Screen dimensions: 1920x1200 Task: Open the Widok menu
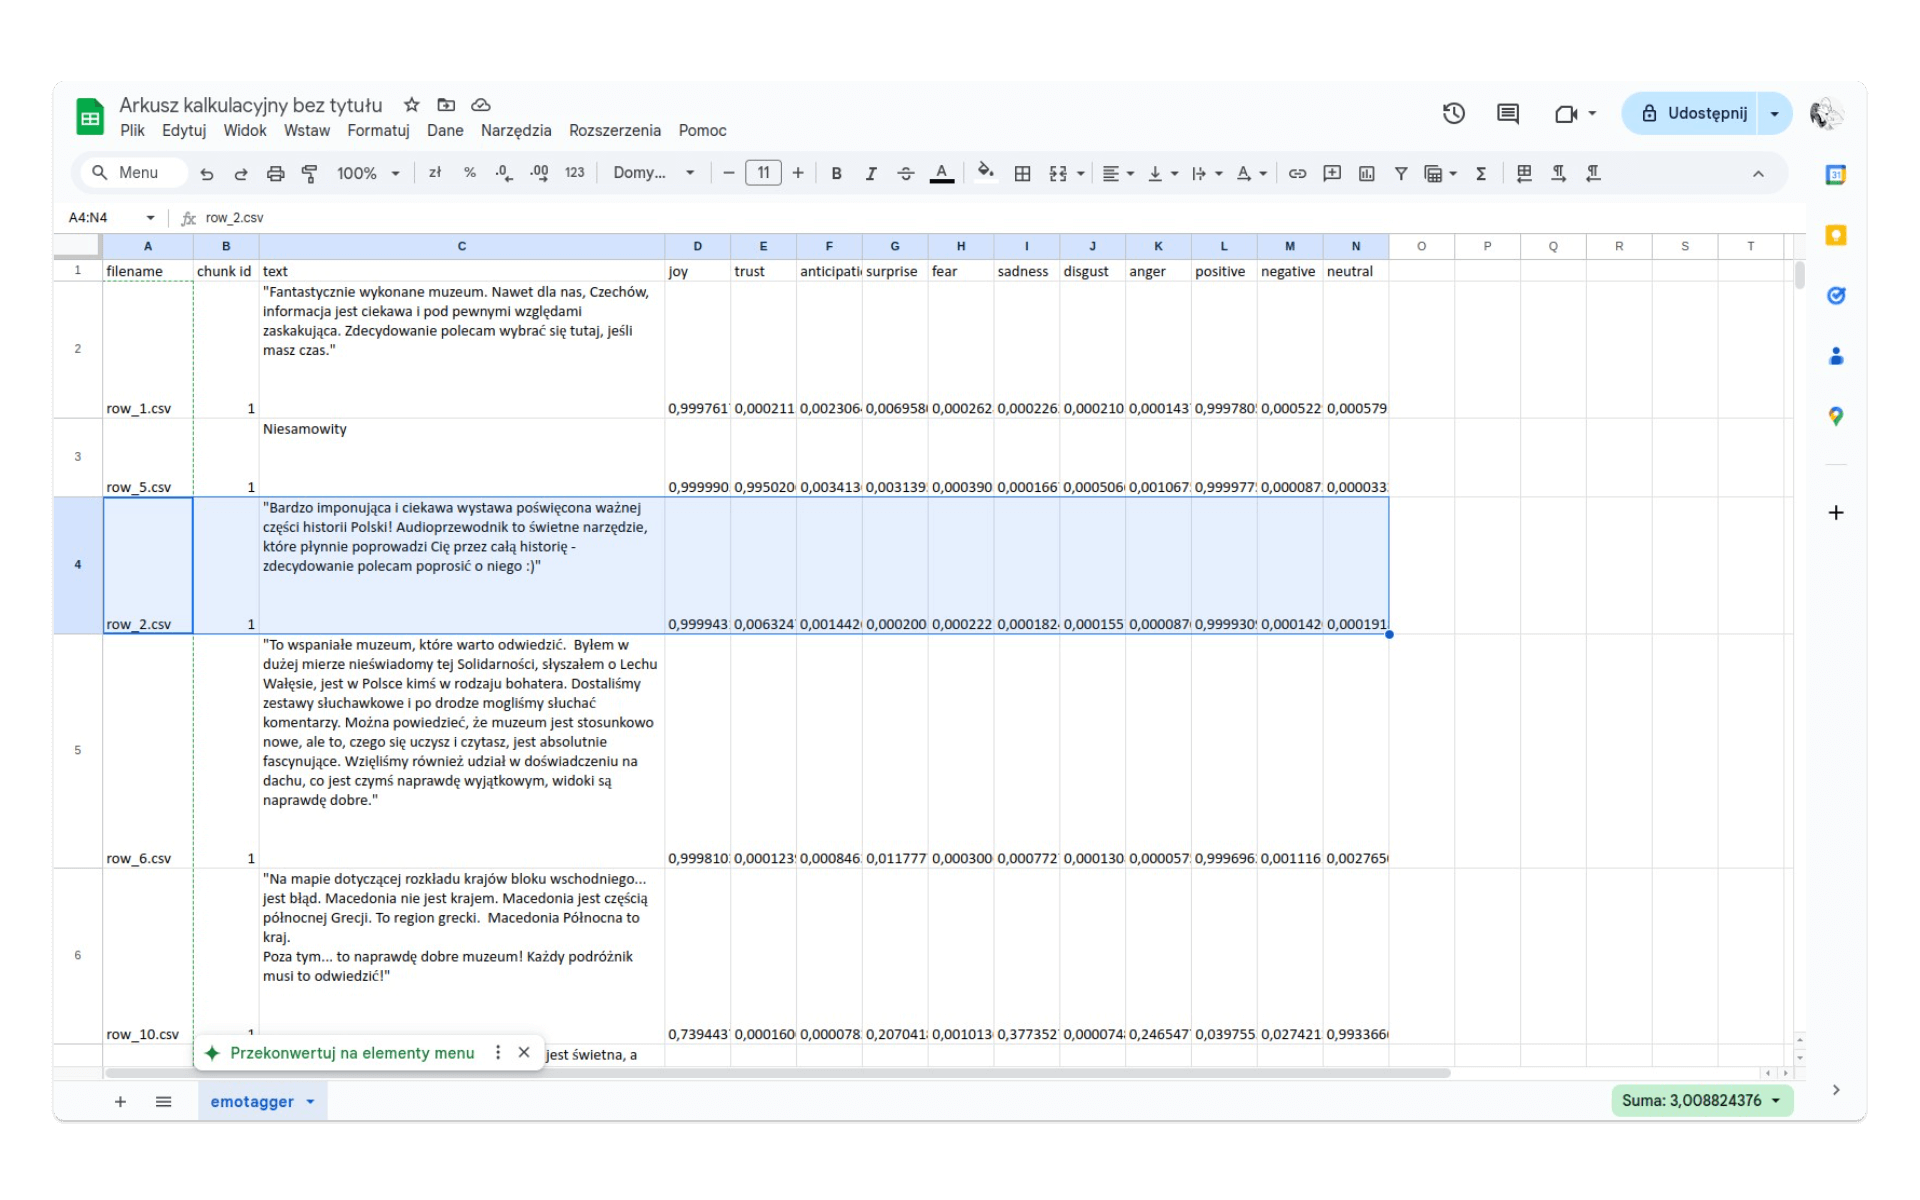coord(245,131)
